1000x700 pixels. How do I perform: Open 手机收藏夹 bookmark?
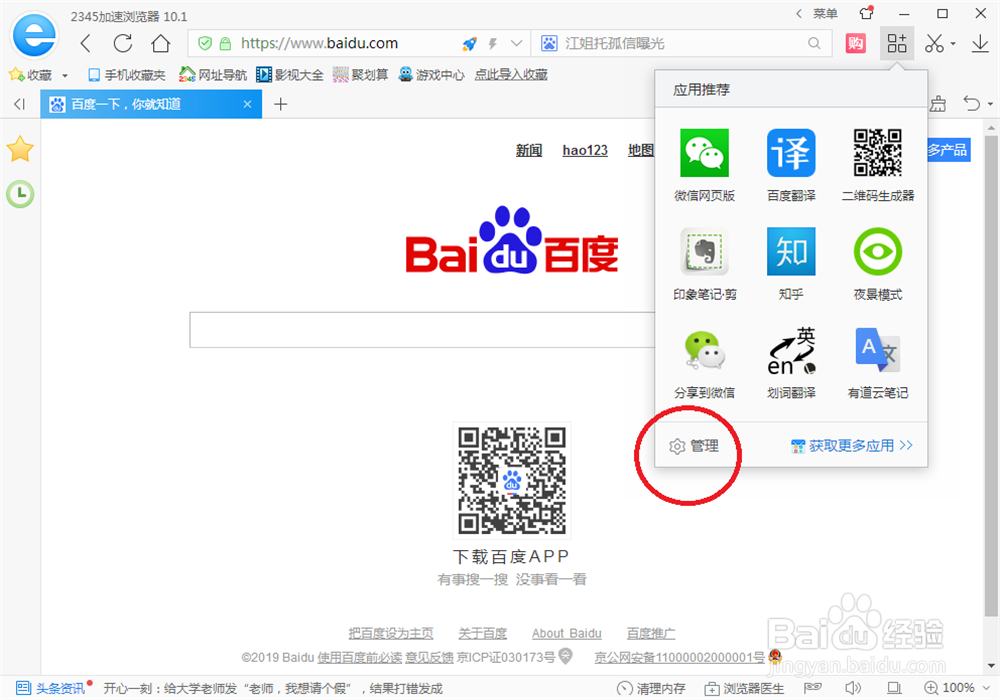tap(126, 75)
